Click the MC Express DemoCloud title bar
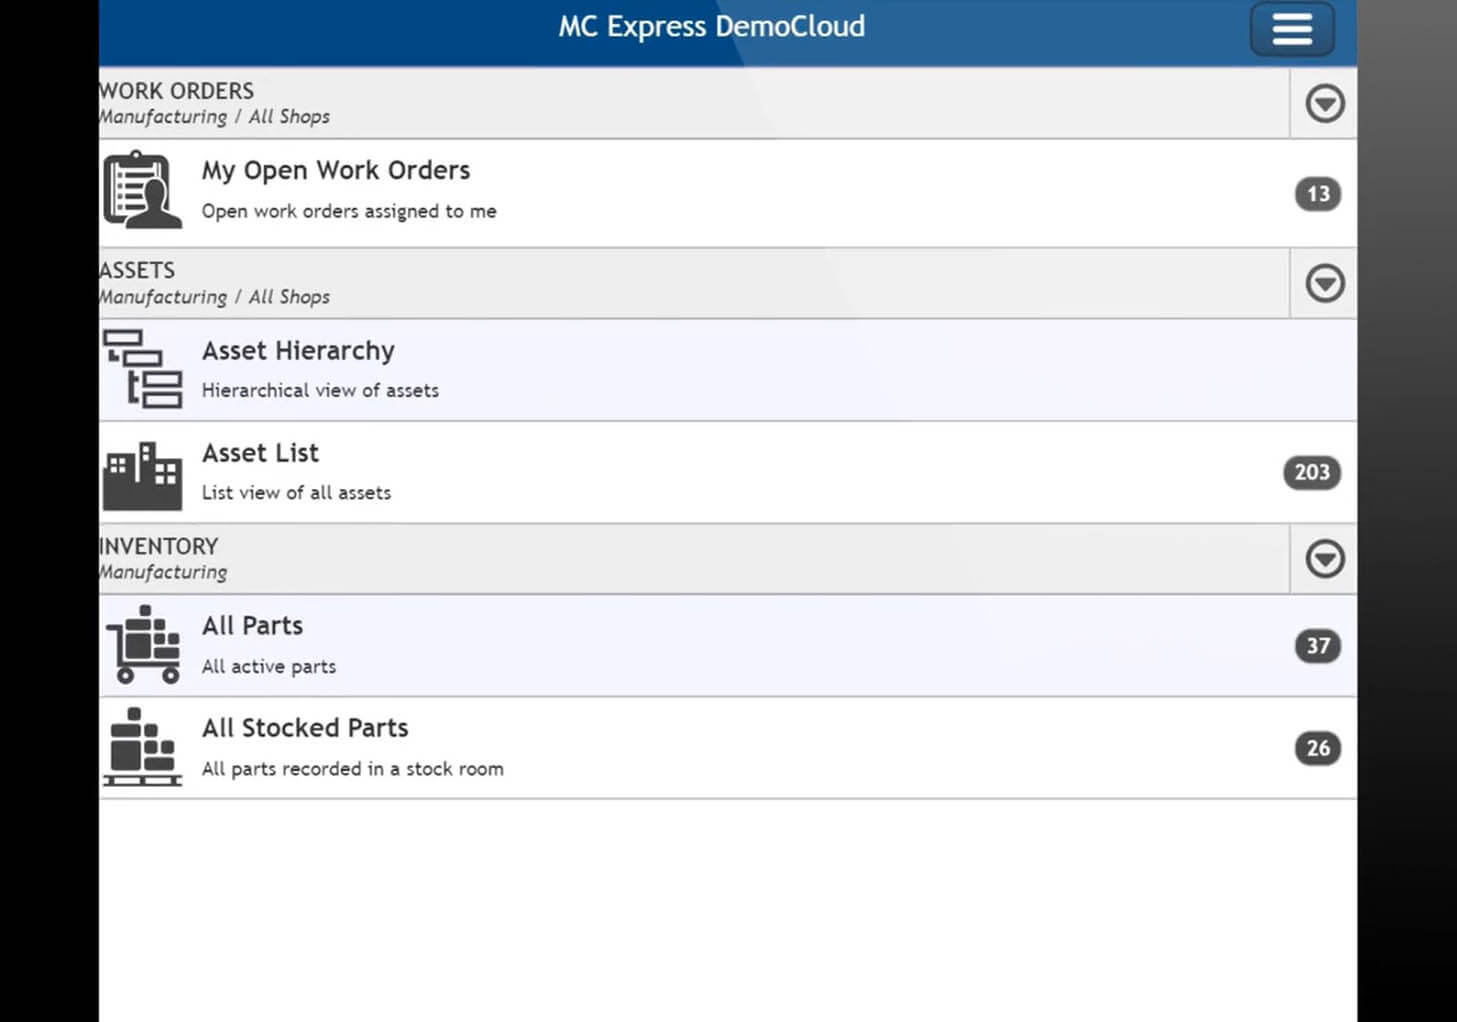 (711, 27)
